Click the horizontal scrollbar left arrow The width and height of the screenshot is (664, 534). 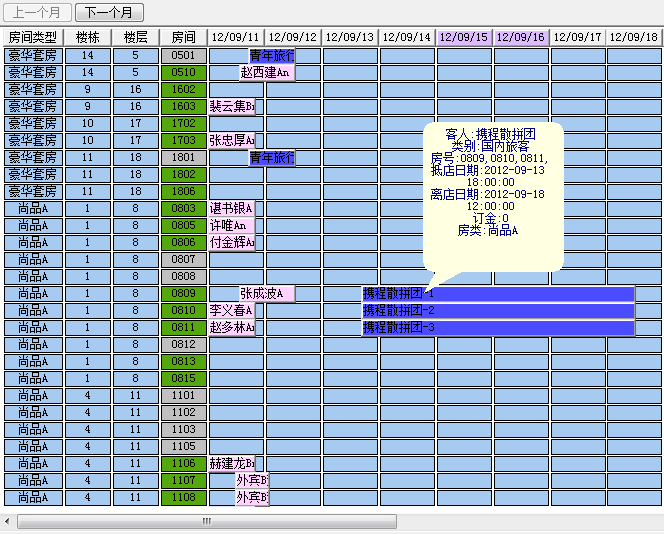(x=8, y=521)
